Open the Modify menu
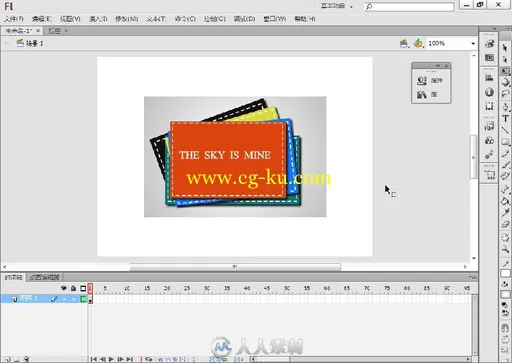The image size is (512, 363). (126, 19)
